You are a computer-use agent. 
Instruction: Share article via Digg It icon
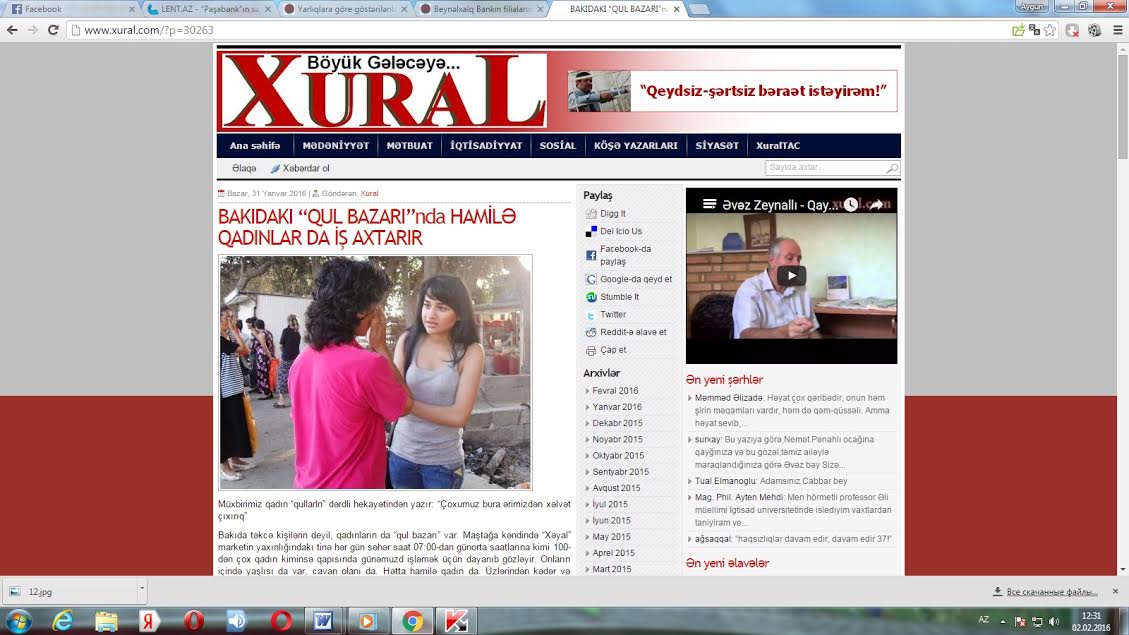click(x=591, y=214)
